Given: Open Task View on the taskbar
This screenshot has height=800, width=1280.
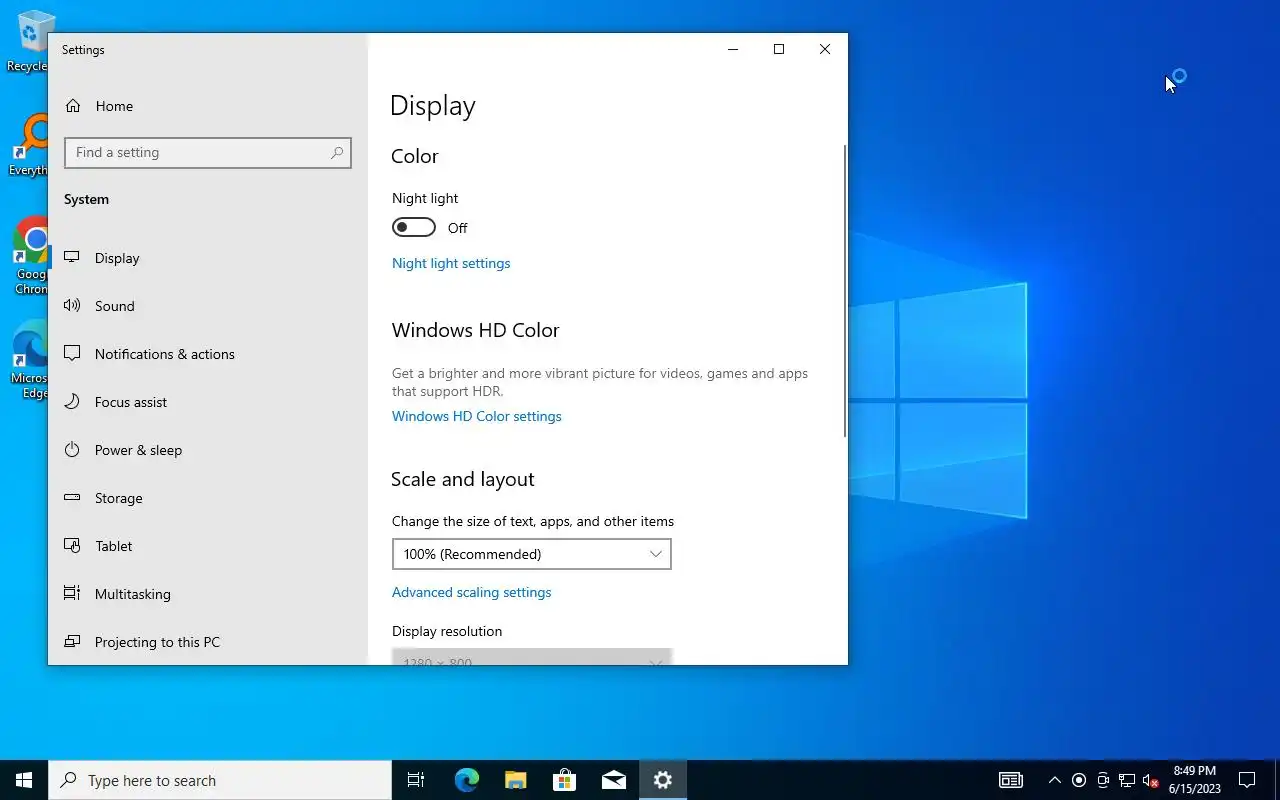Looking at the screenshot, I should [x=416, y=780].
